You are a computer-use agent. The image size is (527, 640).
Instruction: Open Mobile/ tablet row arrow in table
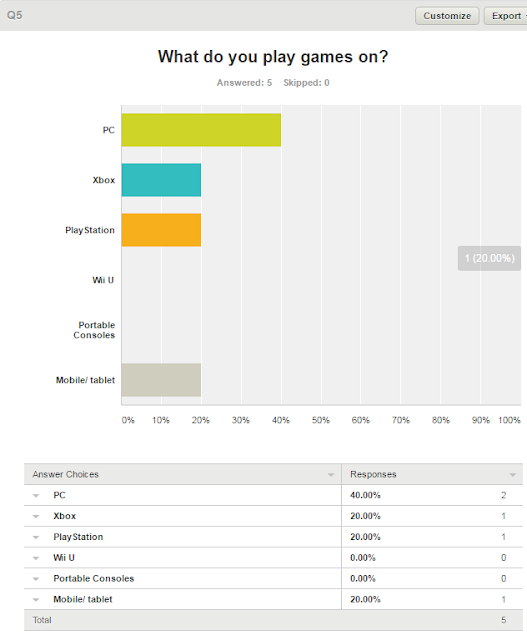coord(36,600)
